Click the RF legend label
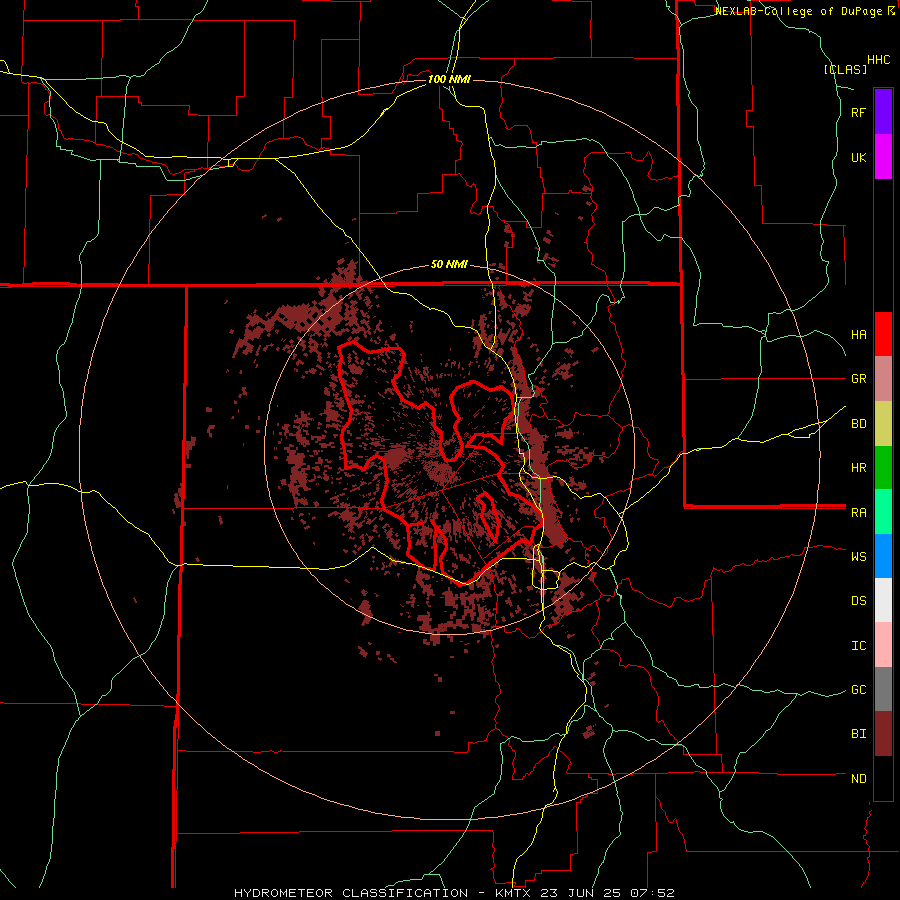Viewport: 900px width, 900px height. coord(858,112)
